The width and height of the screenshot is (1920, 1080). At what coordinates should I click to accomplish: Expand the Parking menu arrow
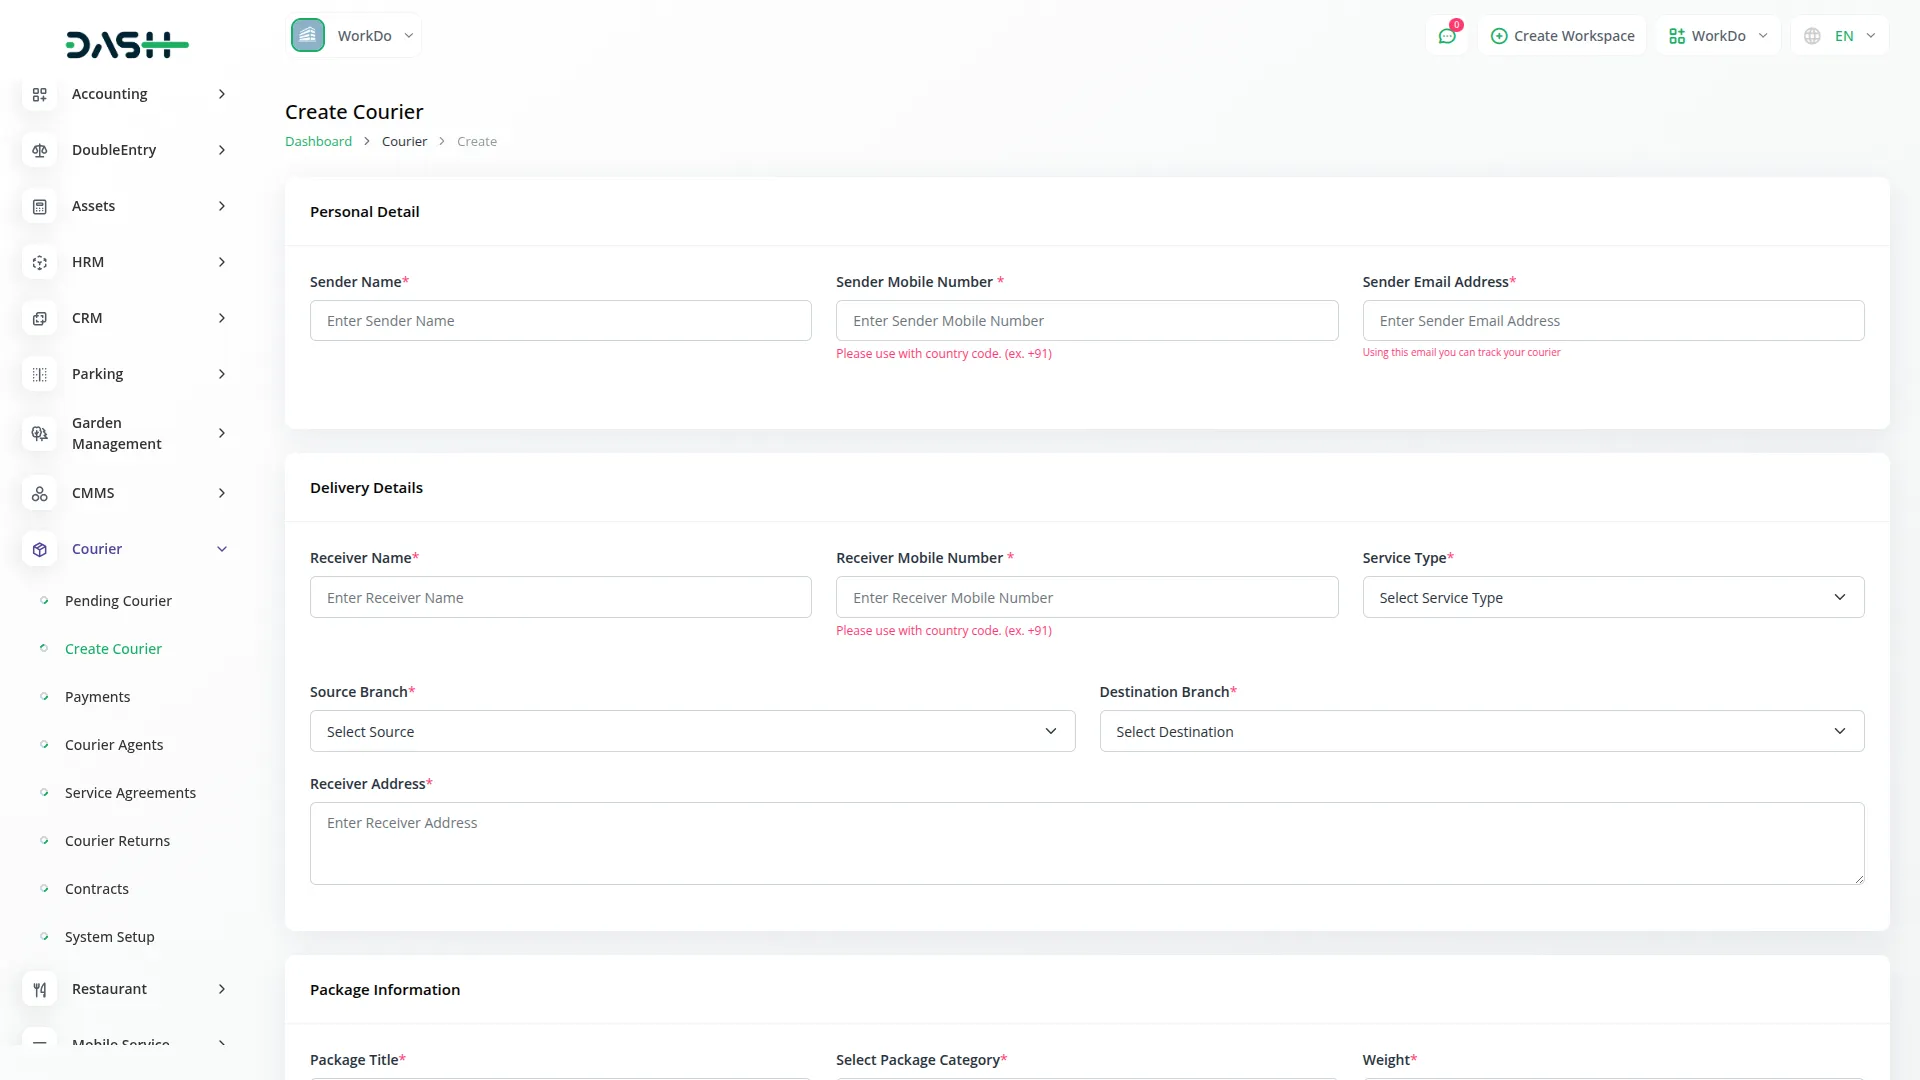(222, 374)
